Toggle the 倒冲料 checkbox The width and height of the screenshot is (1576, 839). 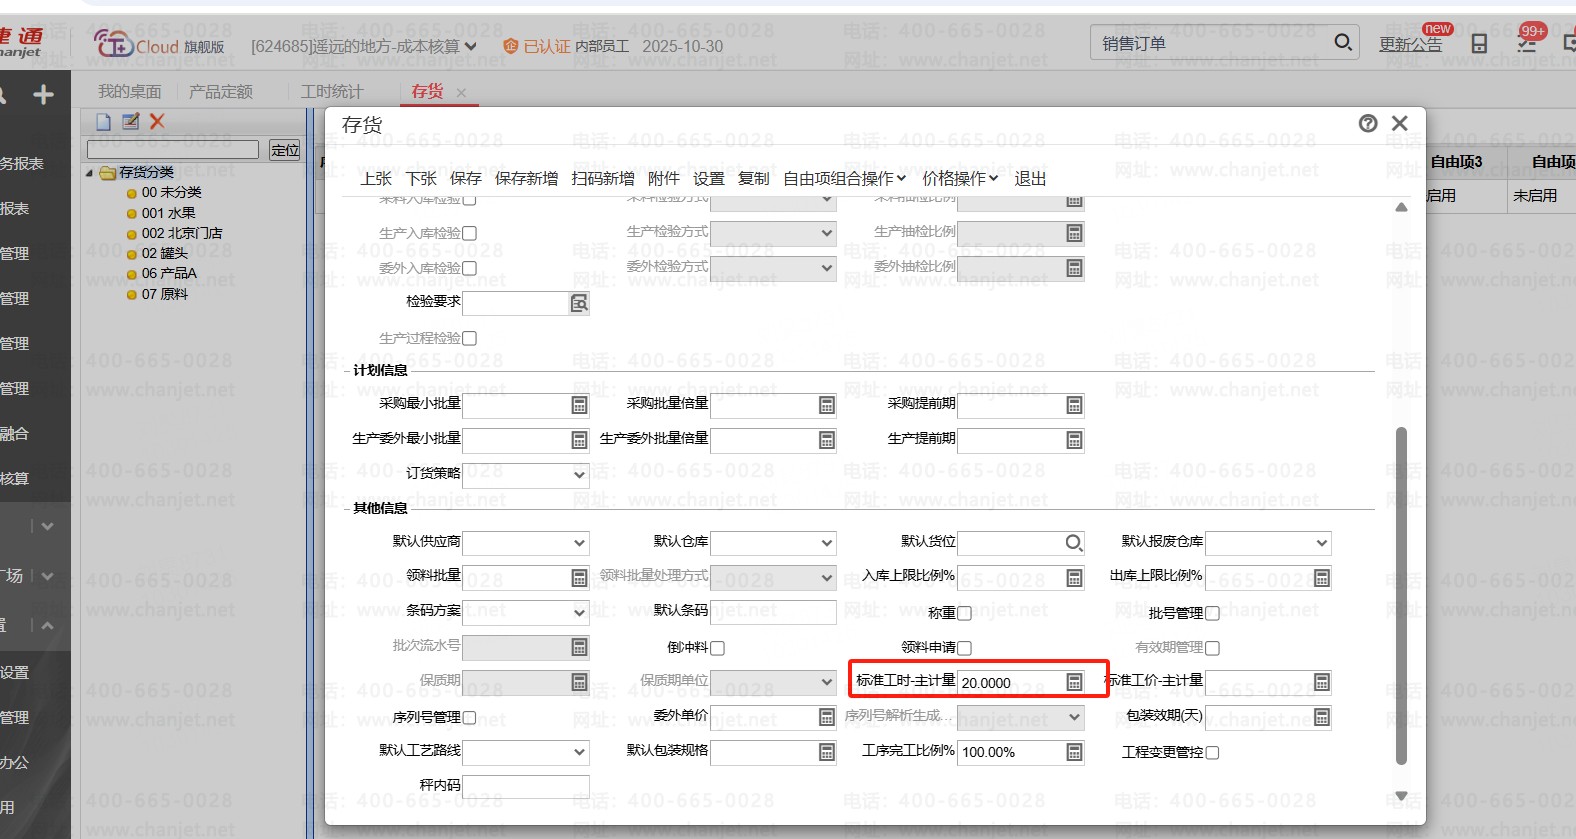pyautogui.click(x=717, y=648)
